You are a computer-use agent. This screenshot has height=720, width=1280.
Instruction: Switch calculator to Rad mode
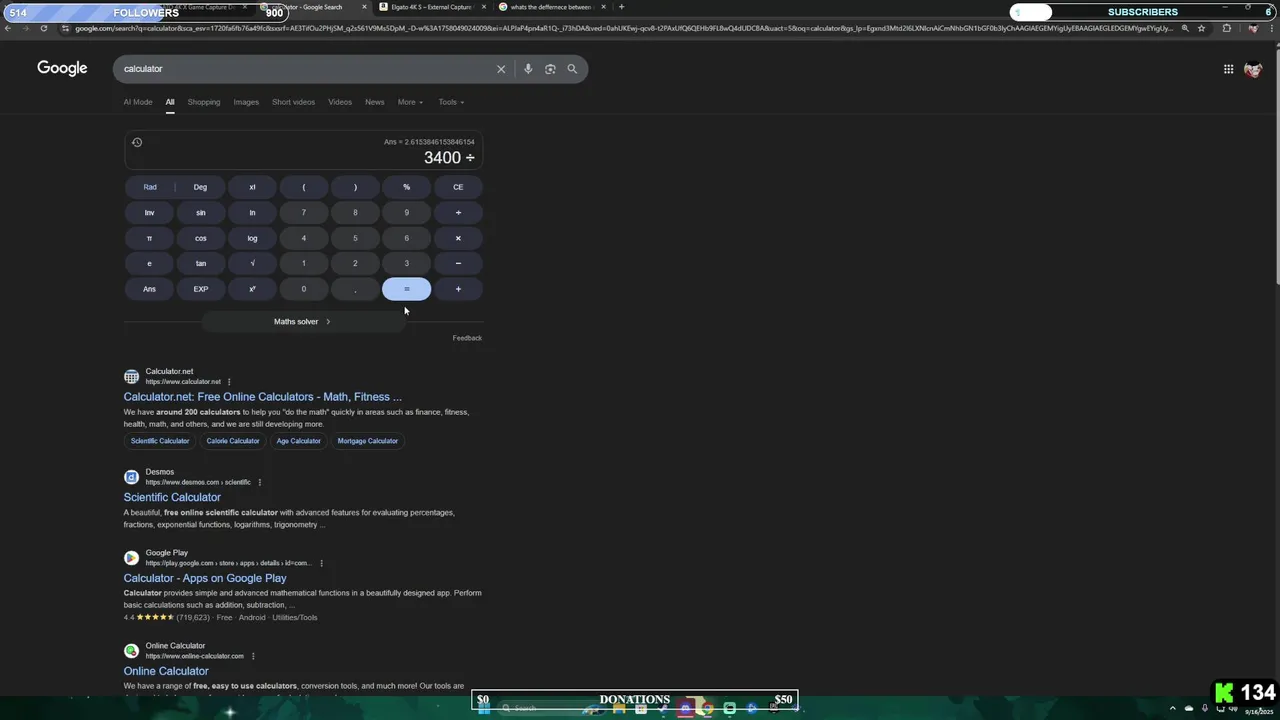150,187
